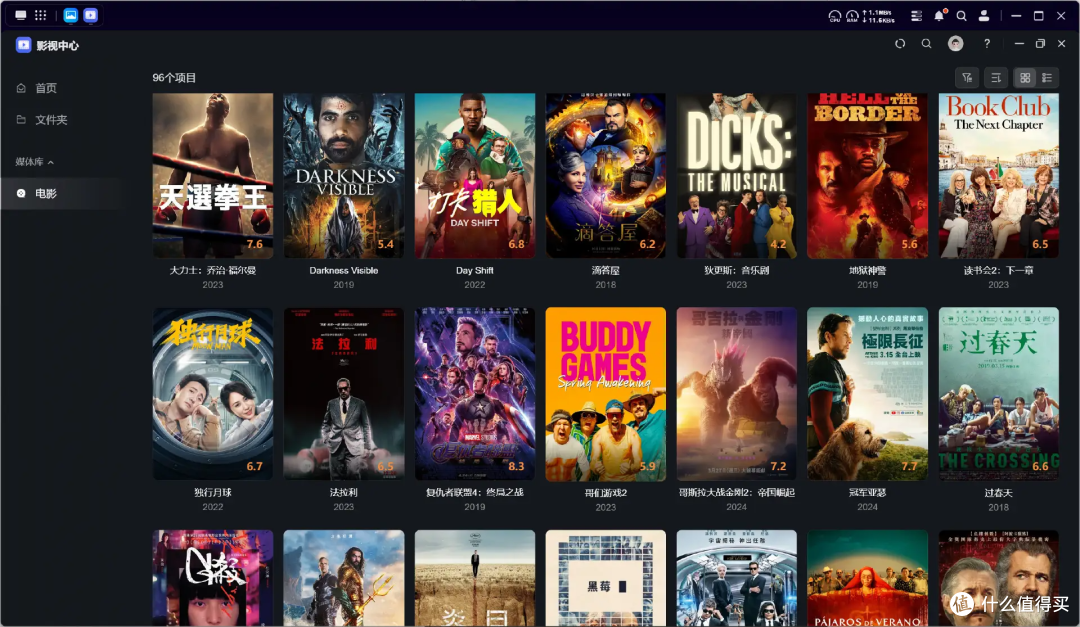This screenshot has width=1080, height=627.
Task: Open the sort order options
Action: (996, 78)
